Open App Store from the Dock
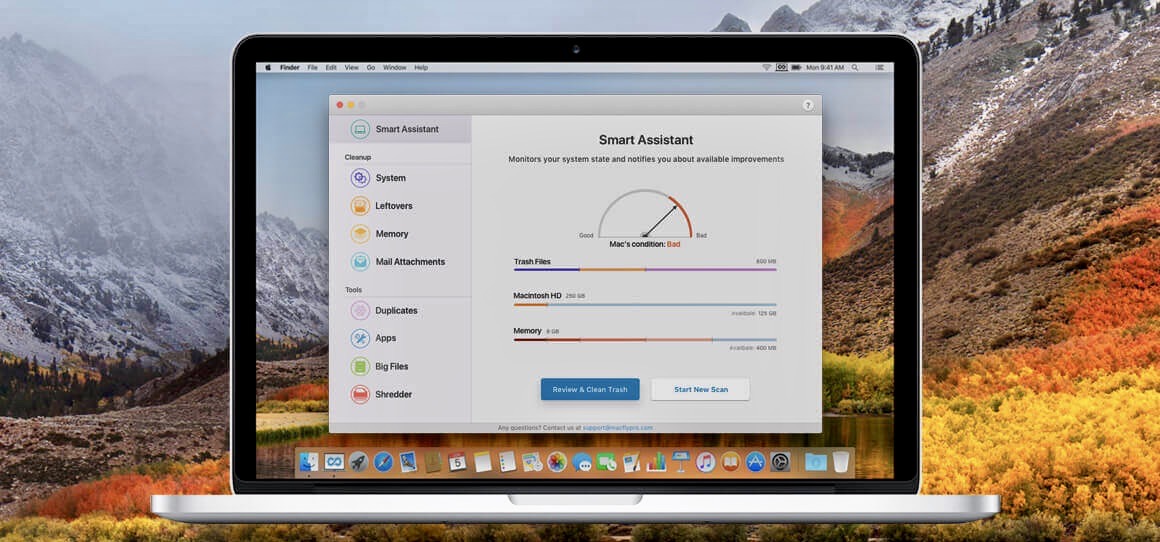Screen dimensions: 1160x542 (755, 462)
